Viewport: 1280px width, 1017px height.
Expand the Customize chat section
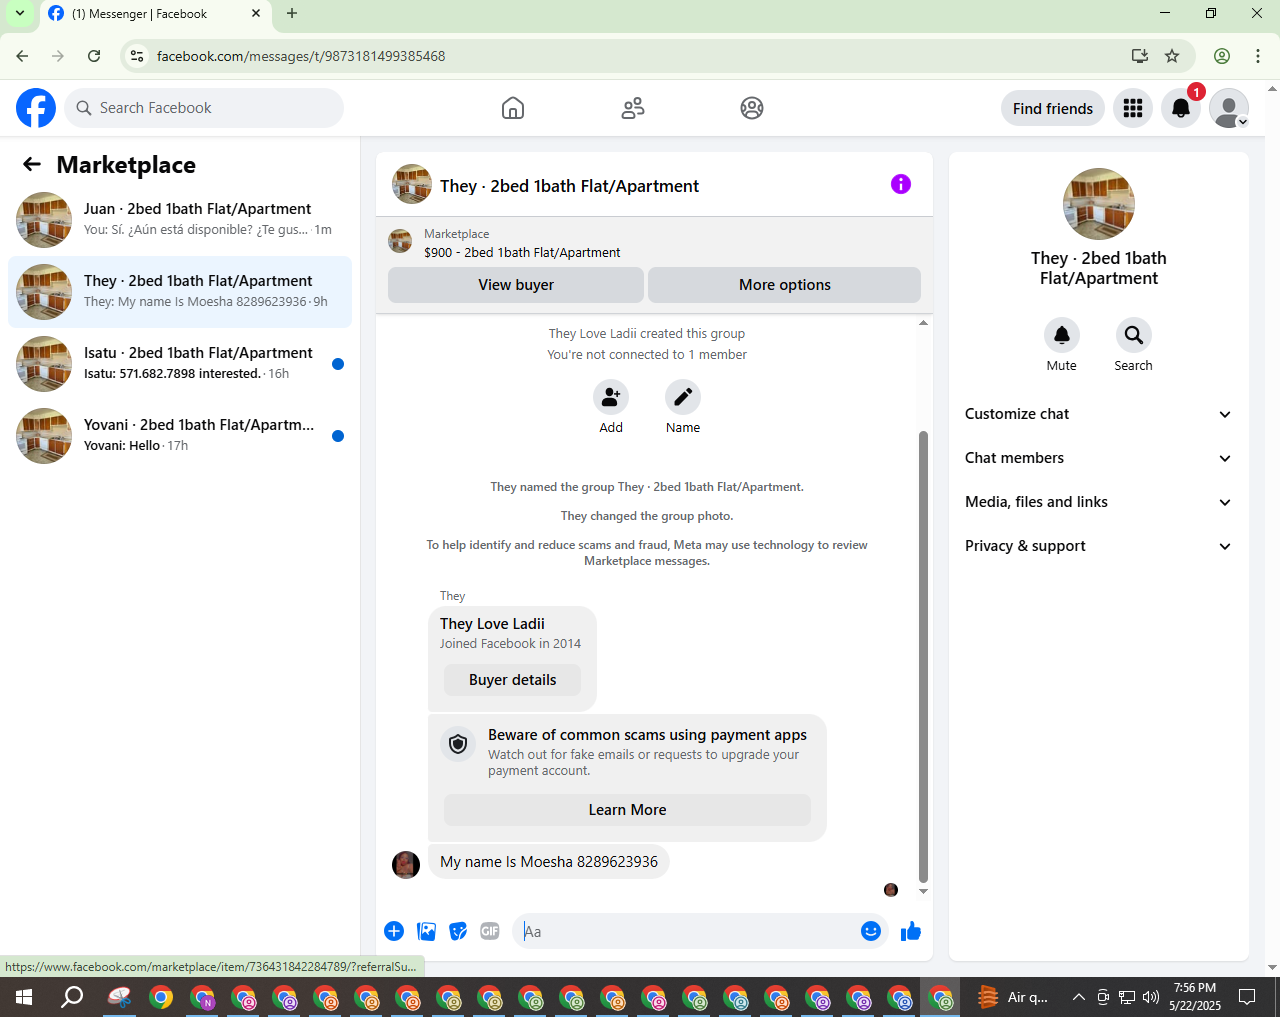[1099, 414]
